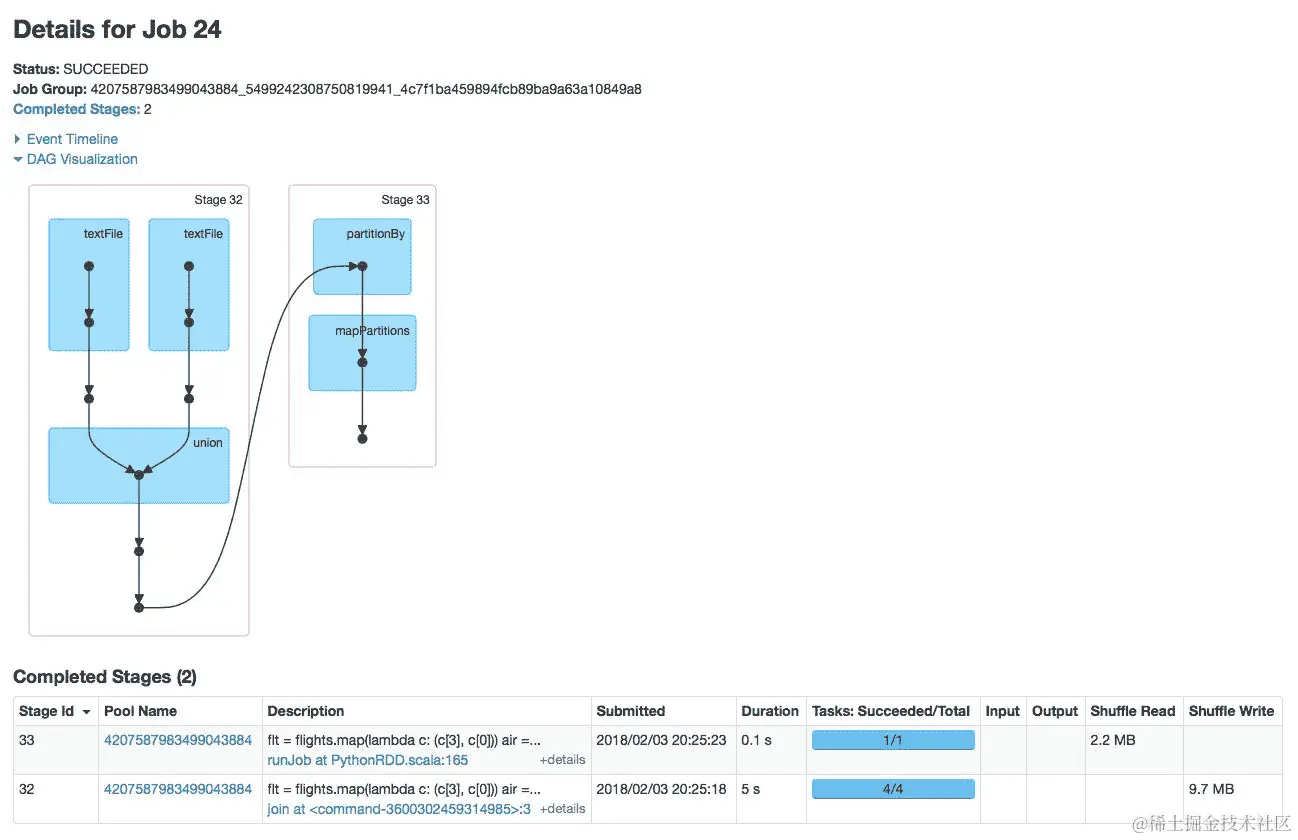Sort by Input column header
Image resolution: width=1298 pixels, height=840 pixels.
pyautogui.click(x=1002, y=711)
